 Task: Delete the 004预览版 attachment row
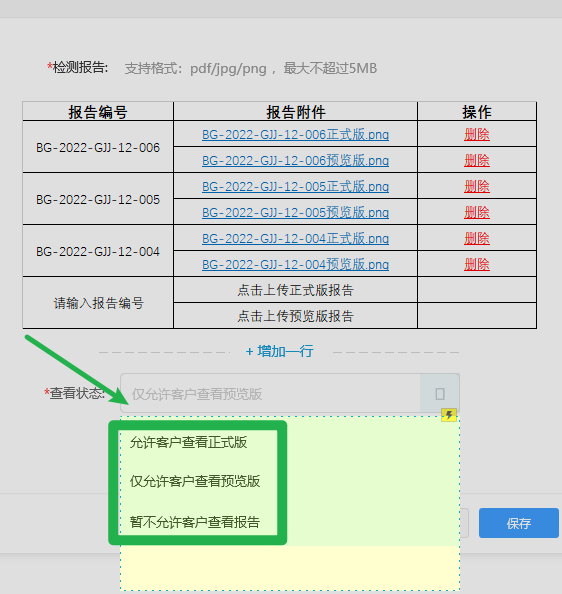tap(477, 264)
